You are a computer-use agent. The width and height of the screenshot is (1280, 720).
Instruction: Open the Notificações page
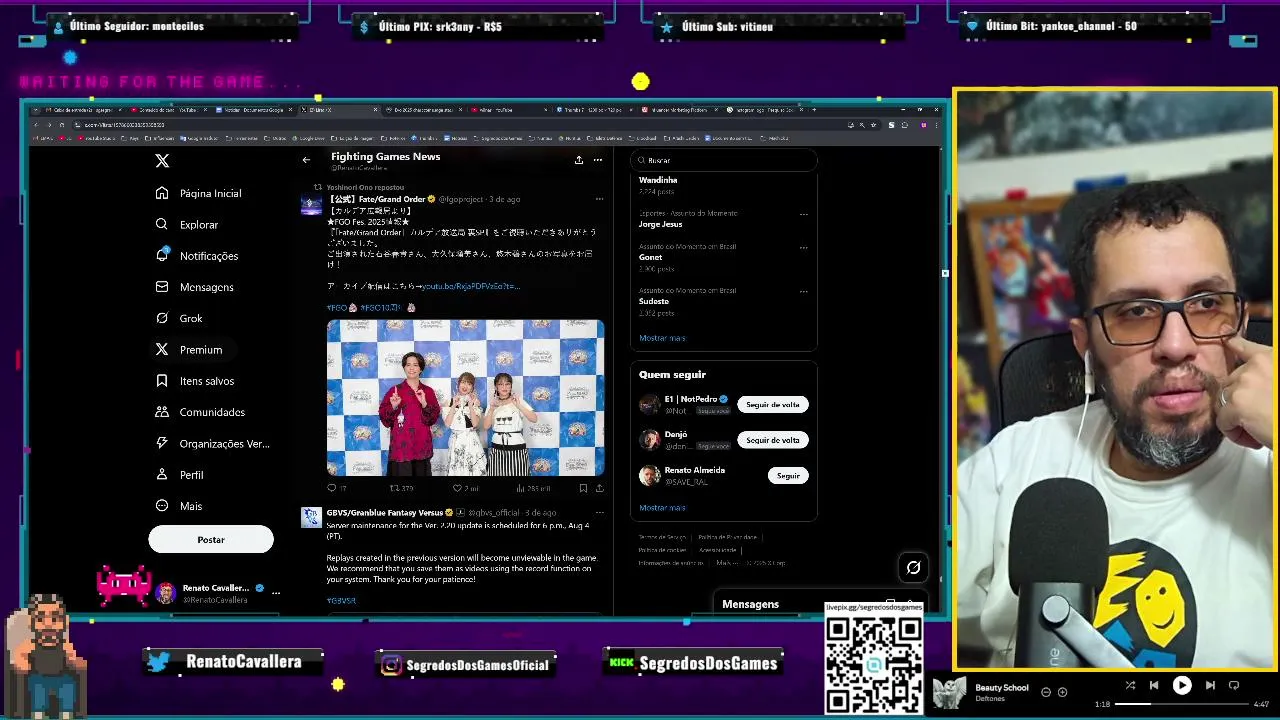(x=197, y=256)
